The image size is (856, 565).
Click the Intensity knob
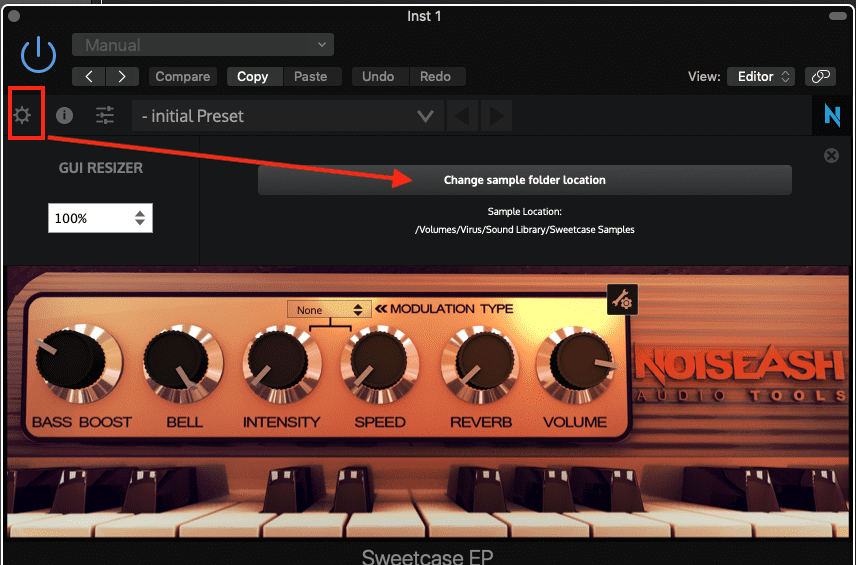pyautogui.click(x=282, y=364)
